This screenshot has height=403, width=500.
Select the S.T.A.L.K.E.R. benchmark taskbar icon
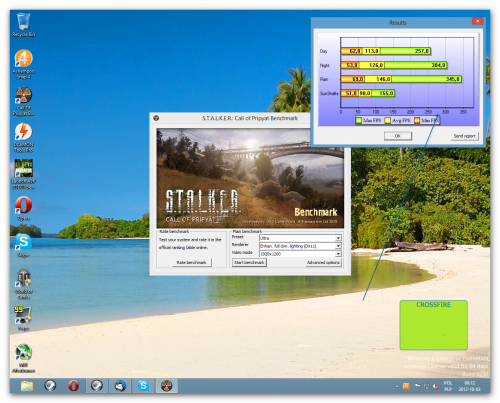tap(167, 386)
